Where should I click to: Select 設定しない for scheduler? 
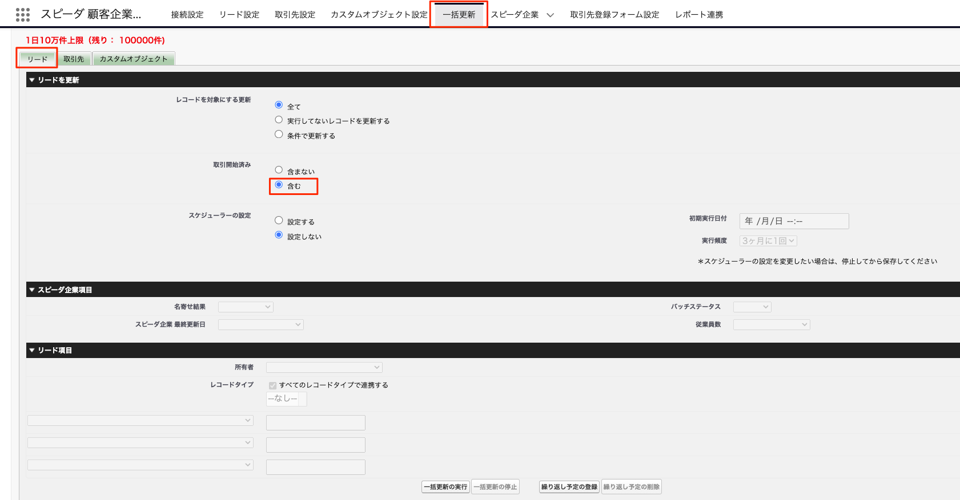279,235
